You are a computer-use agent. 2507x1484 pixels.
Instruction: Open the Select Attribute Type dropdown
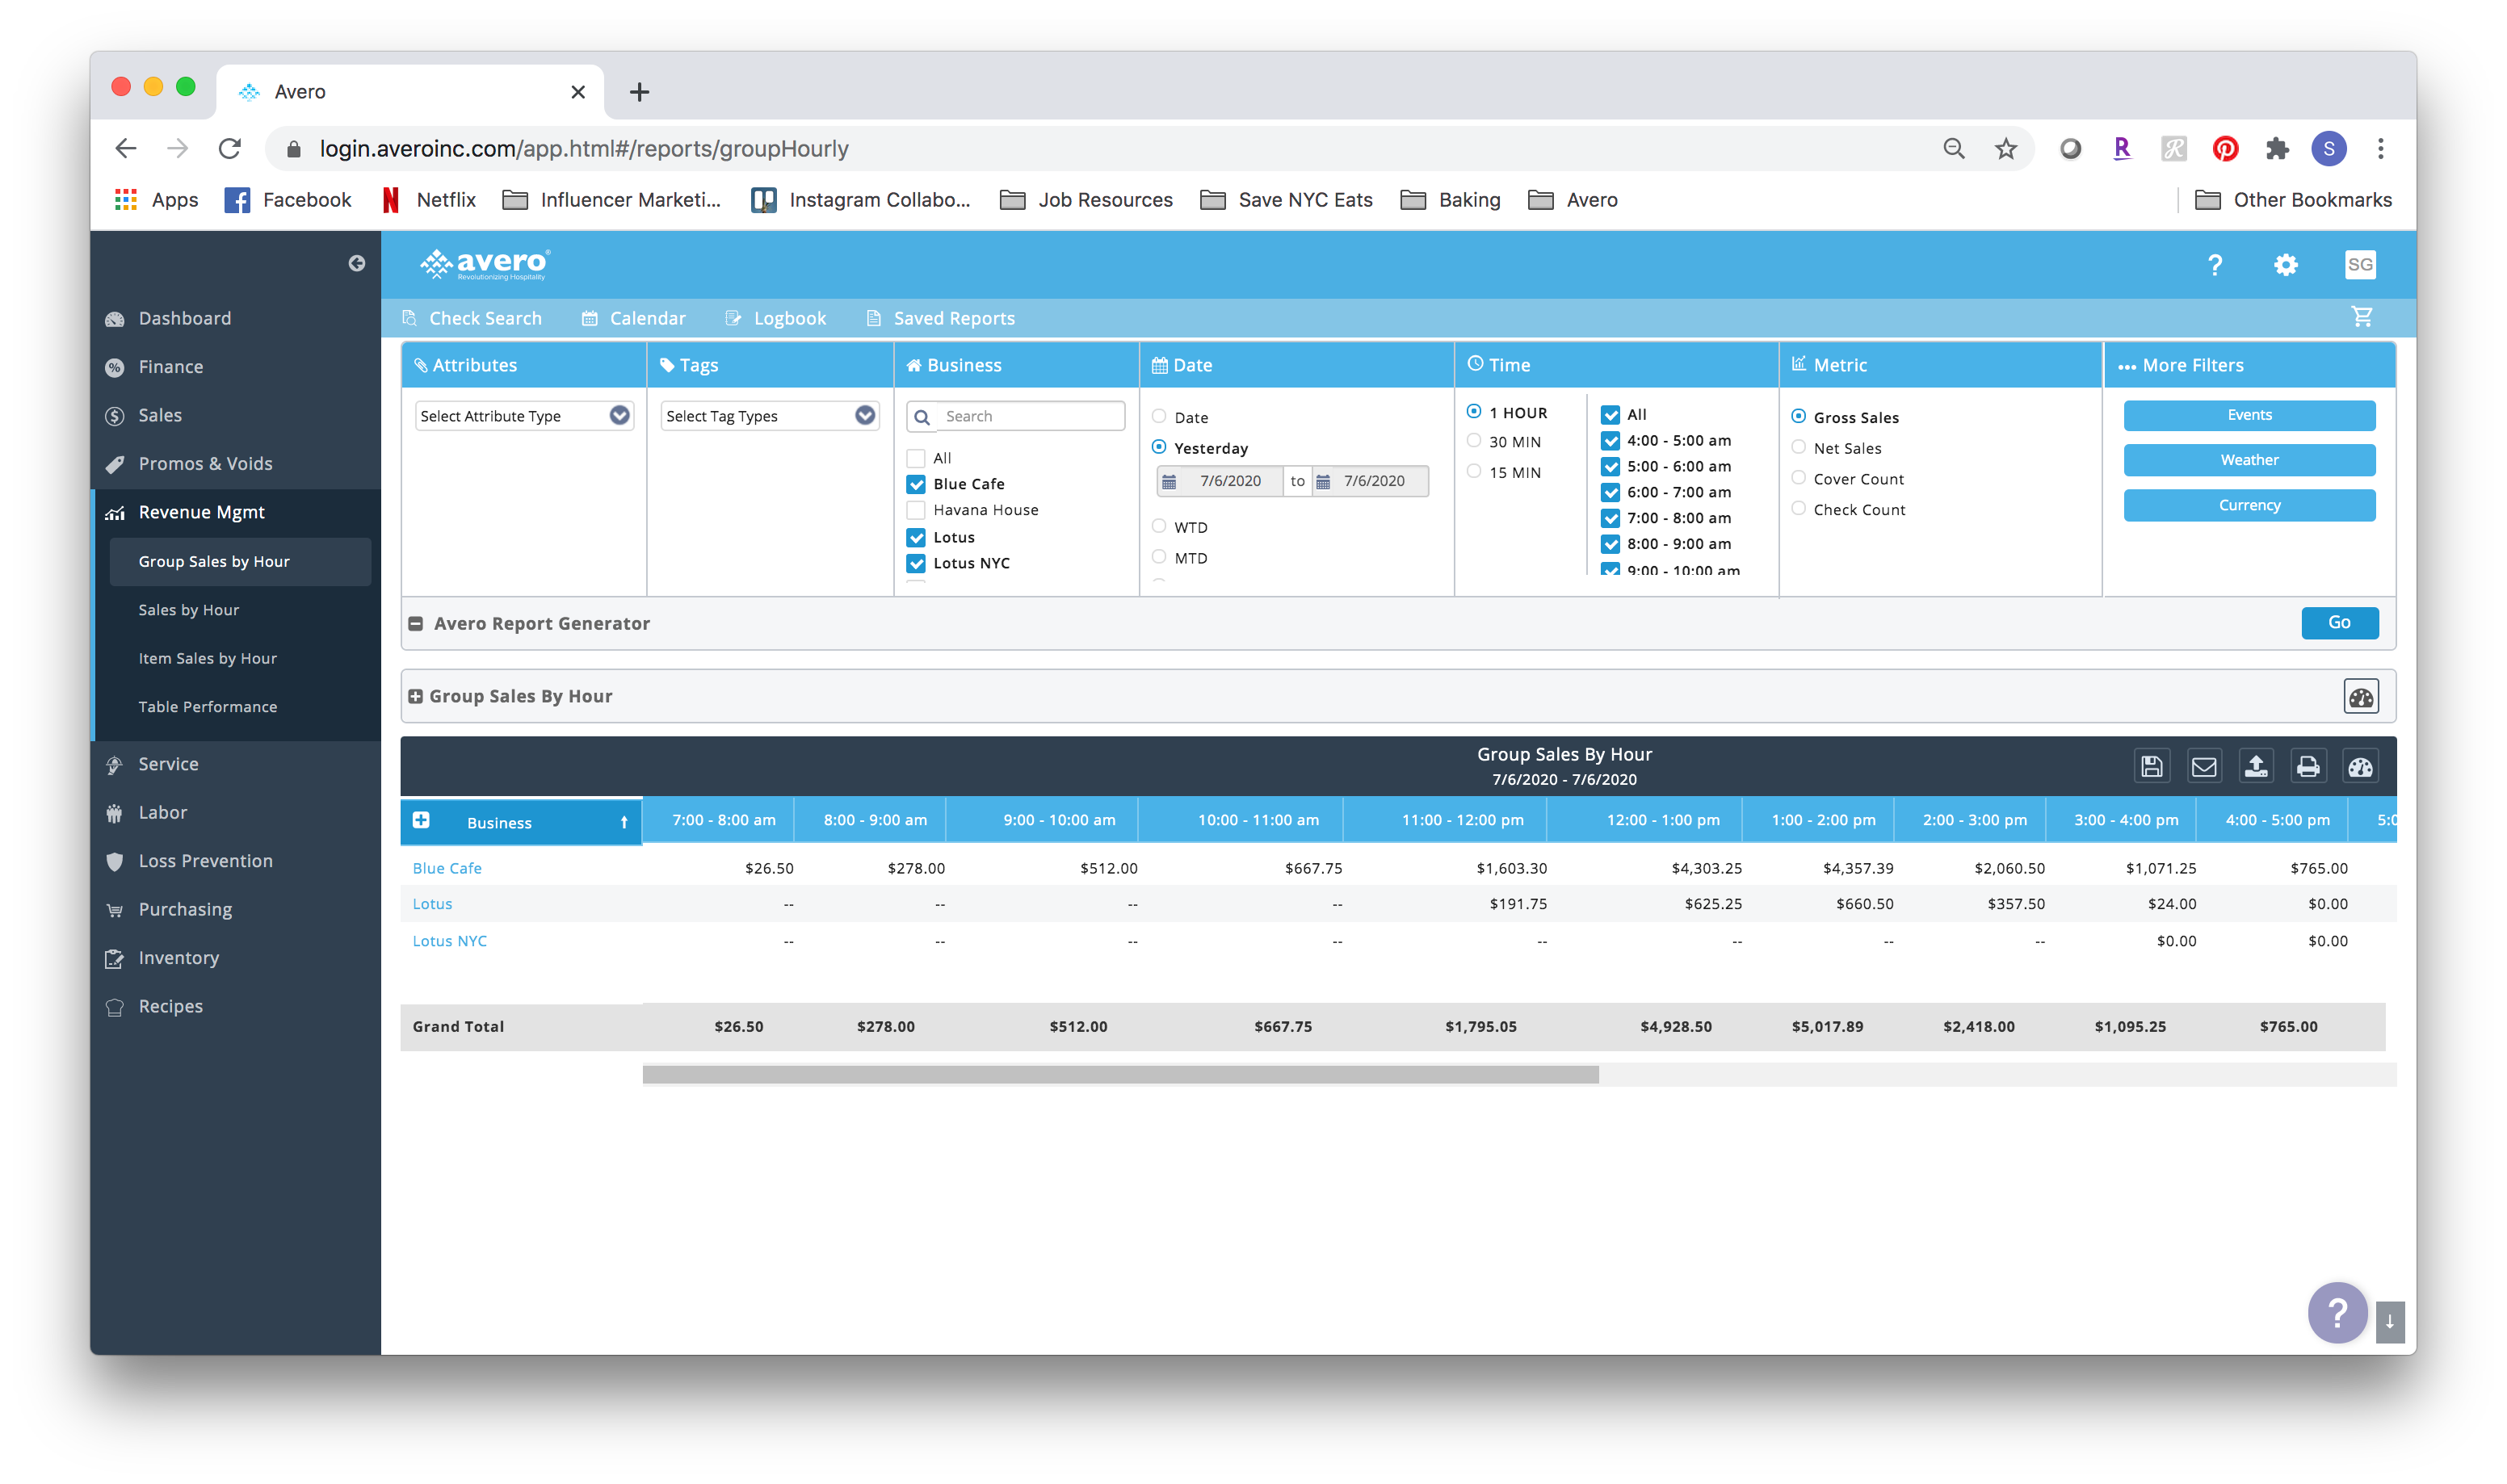[524, 416]
